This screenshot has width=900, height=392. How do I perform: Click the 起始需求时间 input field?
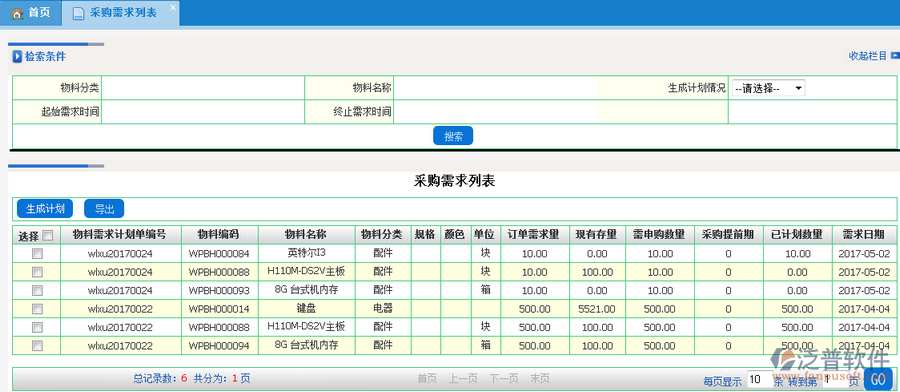click(x=203, y=112)
